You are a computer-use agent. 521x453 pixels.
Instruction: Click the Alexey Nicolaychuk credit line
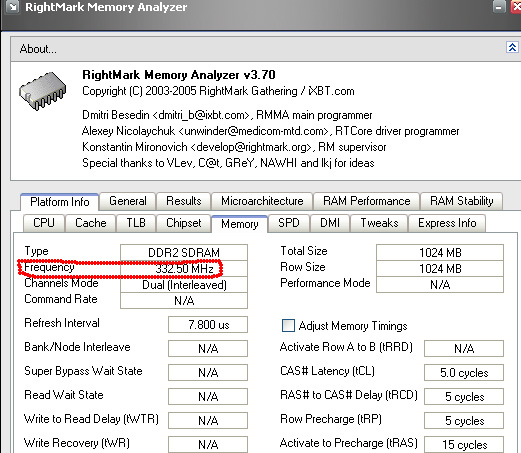270,131
